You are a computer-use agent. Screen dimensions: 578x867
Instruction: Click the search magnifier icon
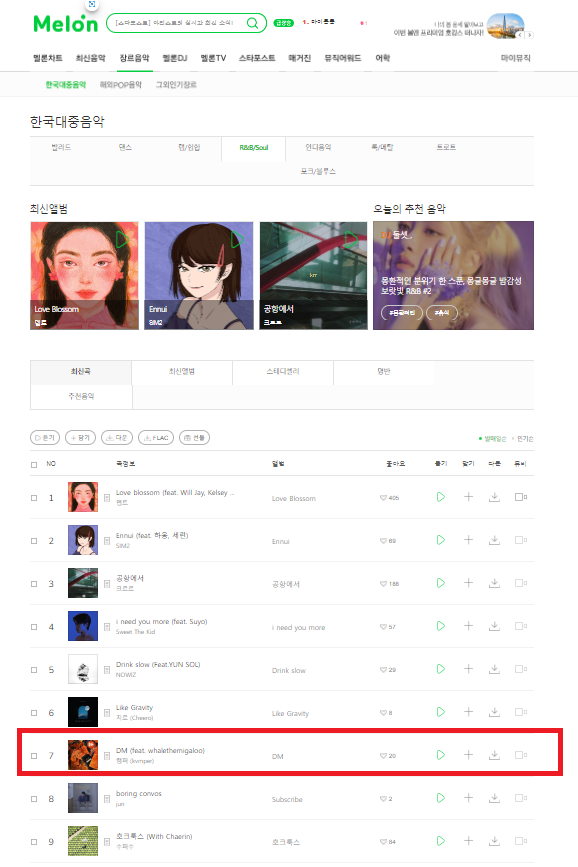point(252,23)
